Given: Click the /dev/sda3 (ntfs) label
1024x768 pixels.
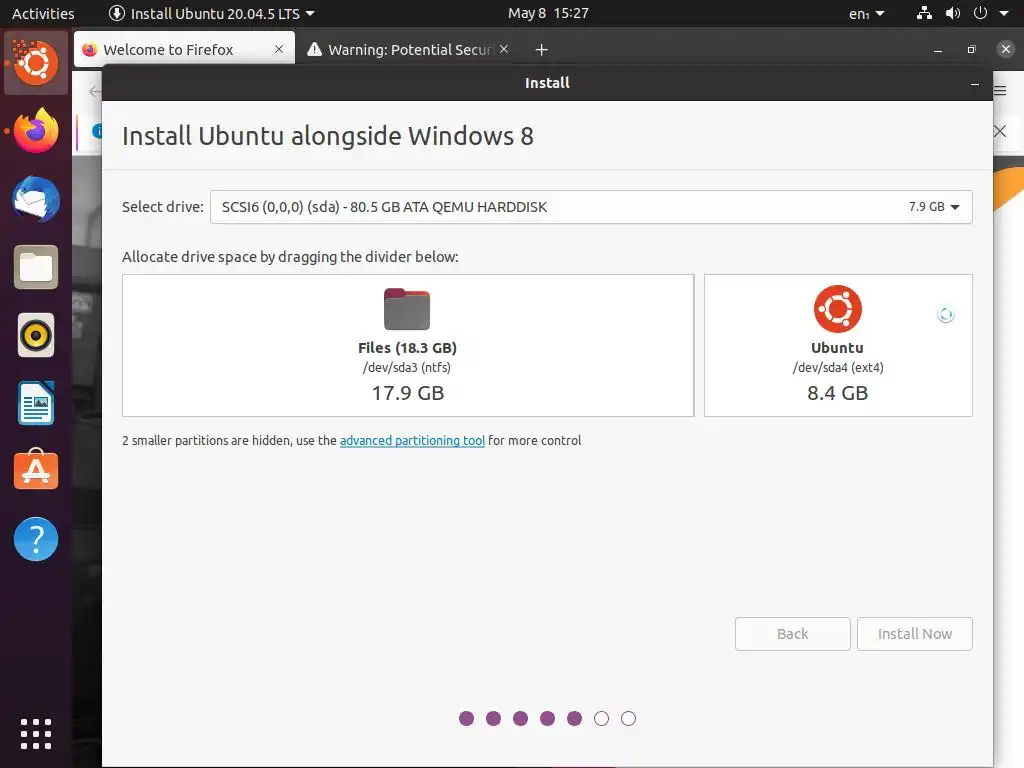Looking at the screenshot, I should tap(407, 368).
